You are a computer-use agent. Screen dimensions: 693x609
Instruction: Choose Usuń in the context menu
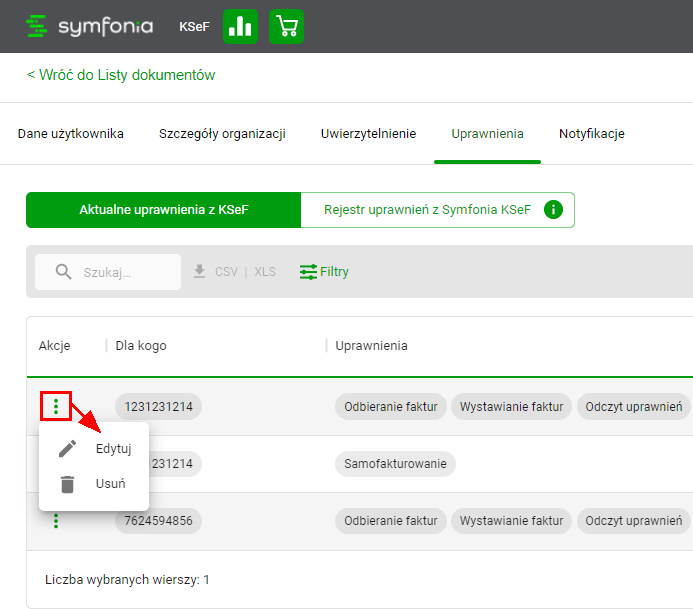(109, 484)
